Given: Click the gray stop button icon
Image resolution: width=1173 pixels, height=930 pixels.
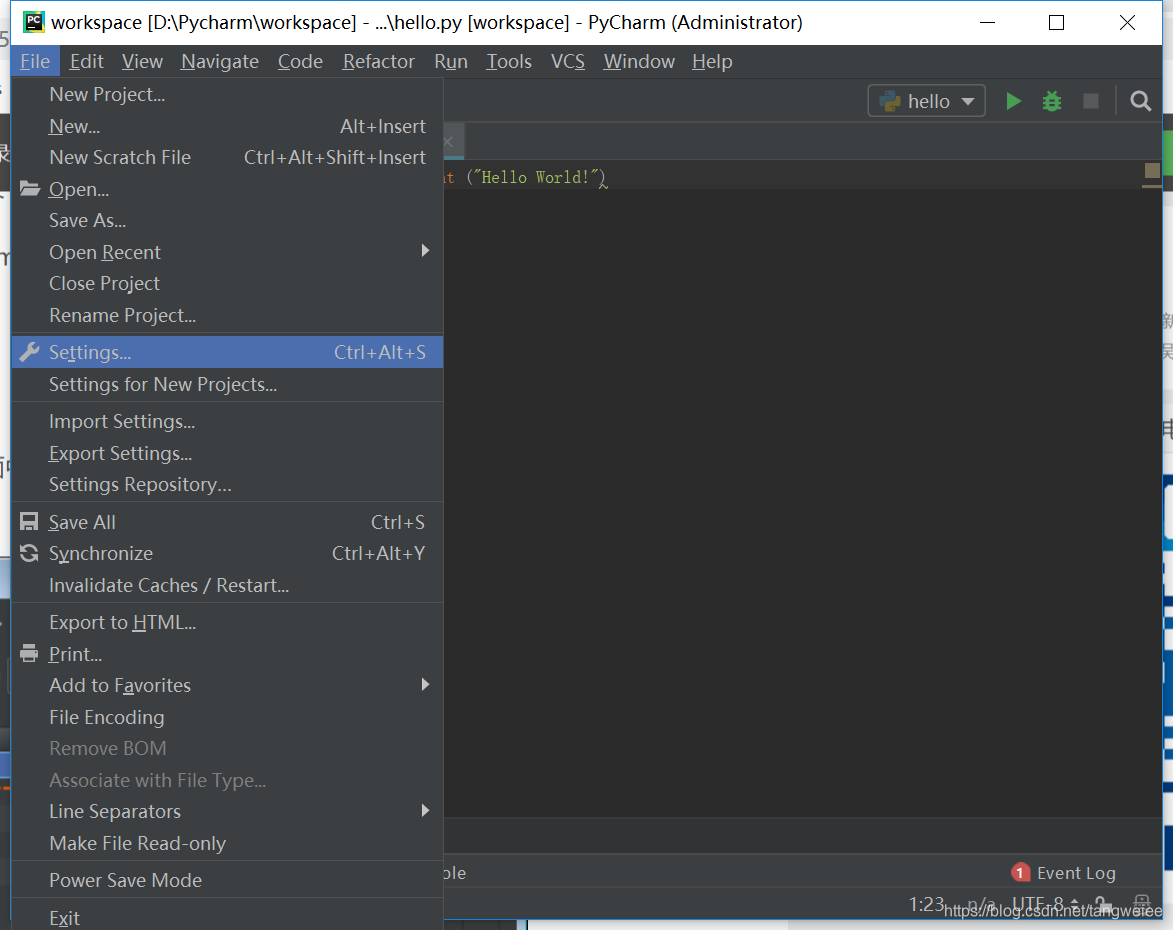Looking at the screenshot, I should coord(1091,101).
